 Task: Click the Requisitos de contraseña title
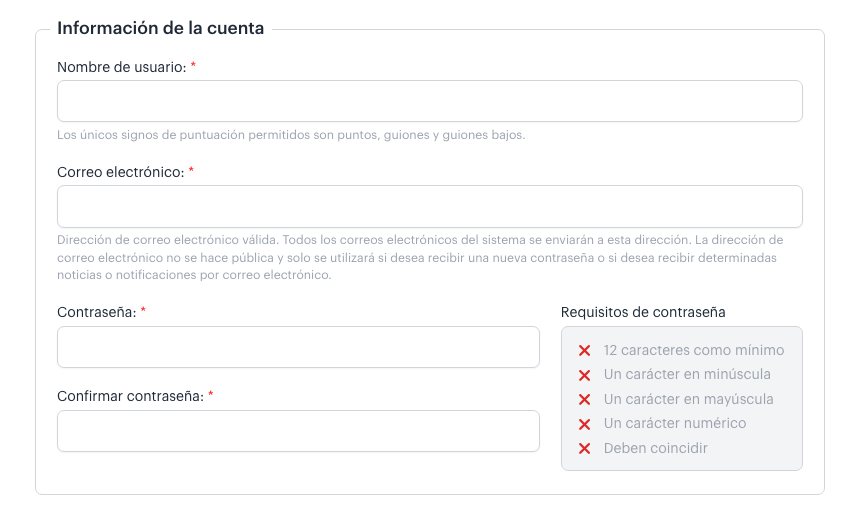tap(643, 312)
